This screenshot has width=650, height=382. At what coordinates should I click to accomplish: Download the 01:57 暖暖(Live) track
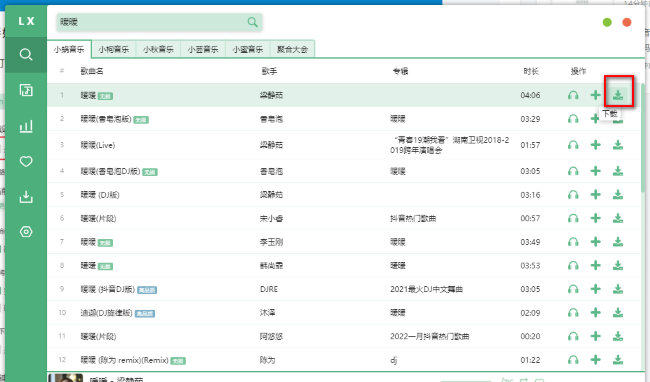pos(618,145)
